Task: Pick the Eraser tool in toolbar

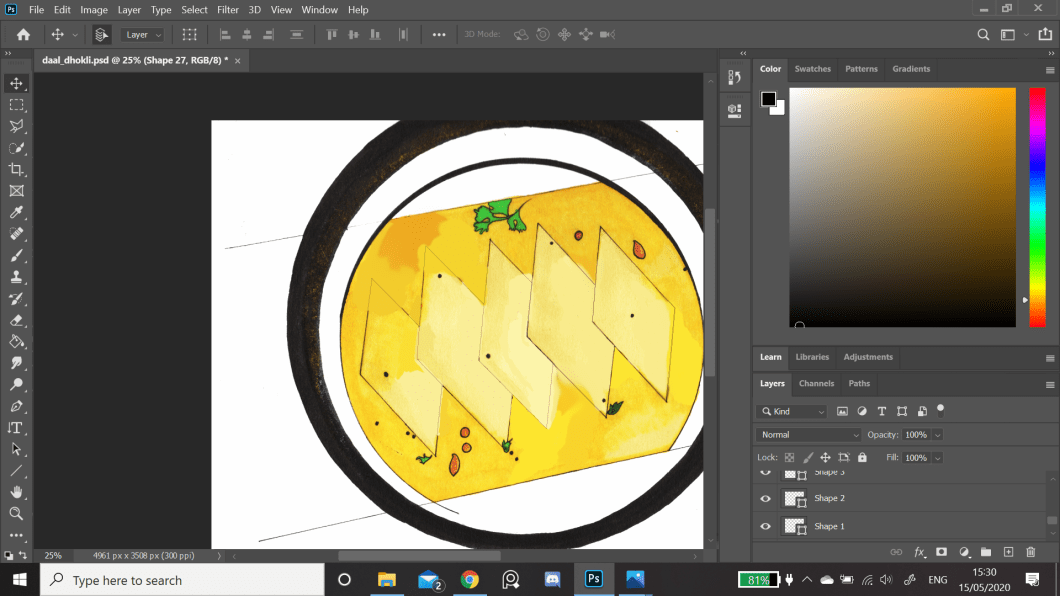Action: tap(16, 320)
